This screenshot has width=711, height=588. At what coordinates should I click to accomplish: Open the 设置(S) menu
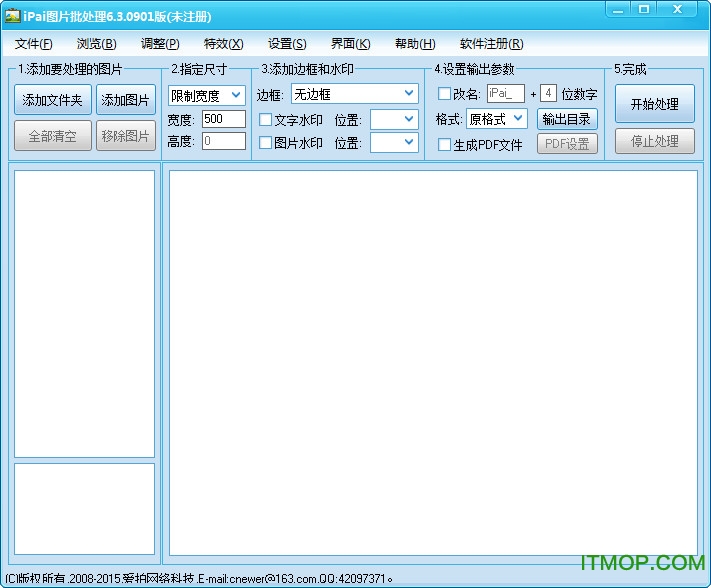click(287, 44)
